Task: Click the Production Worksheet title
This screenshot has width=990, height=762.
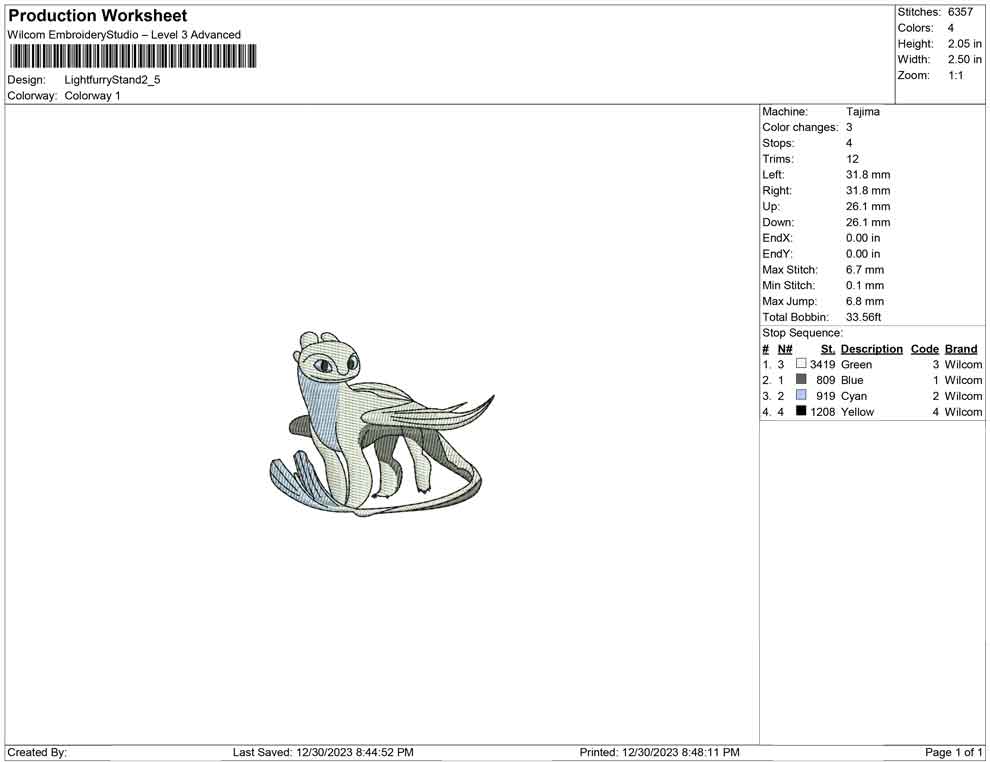Action: tap(98, 16)
